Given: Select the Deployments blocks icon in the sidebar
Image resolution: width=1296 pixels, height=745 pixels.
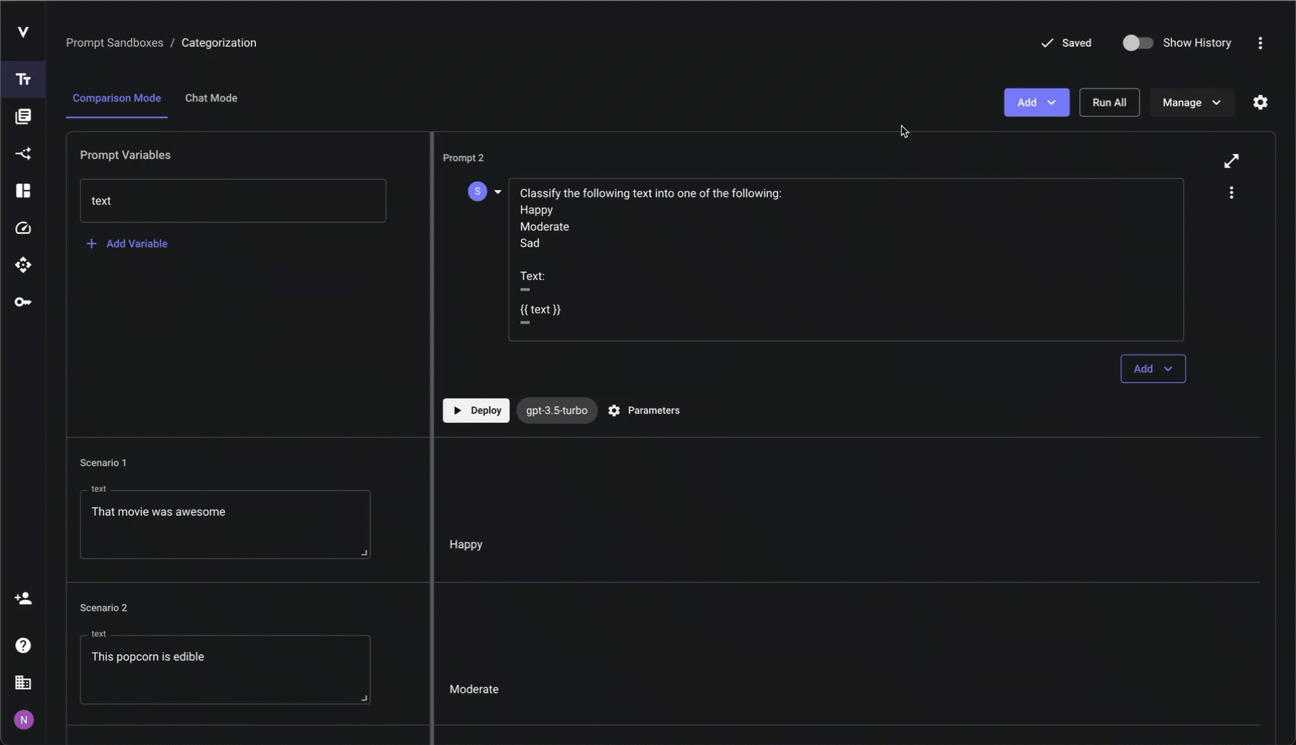Looking at the screenshot, I should [22, 190].
